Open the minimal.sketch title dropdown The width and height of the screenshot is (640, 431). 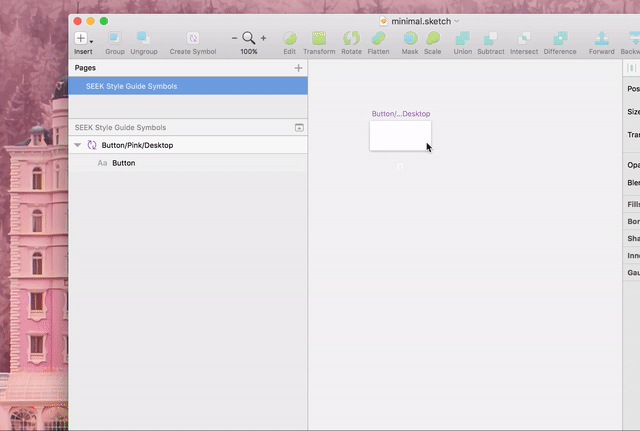(457, 21)
